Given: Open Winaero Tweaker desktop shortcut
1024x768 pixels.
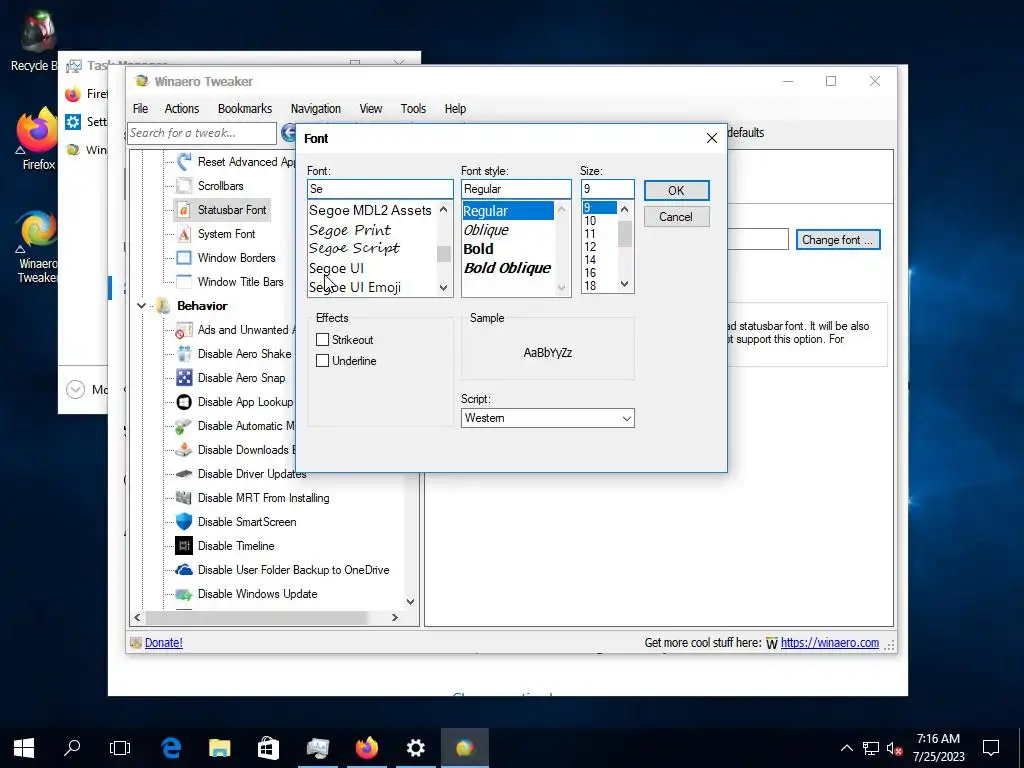Looking at the screenshot, I should pos(37,247).
